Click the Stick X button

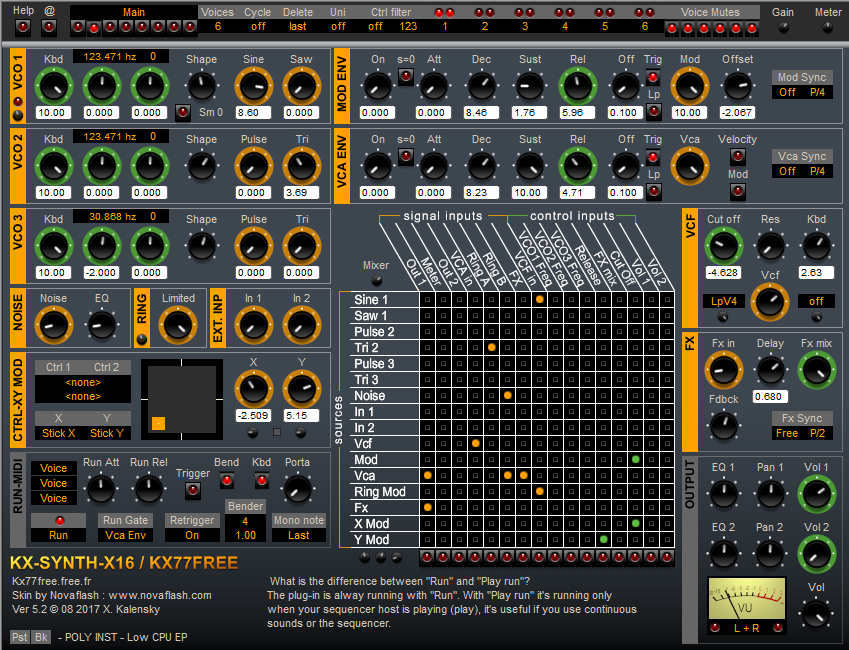tap(58, 433)
